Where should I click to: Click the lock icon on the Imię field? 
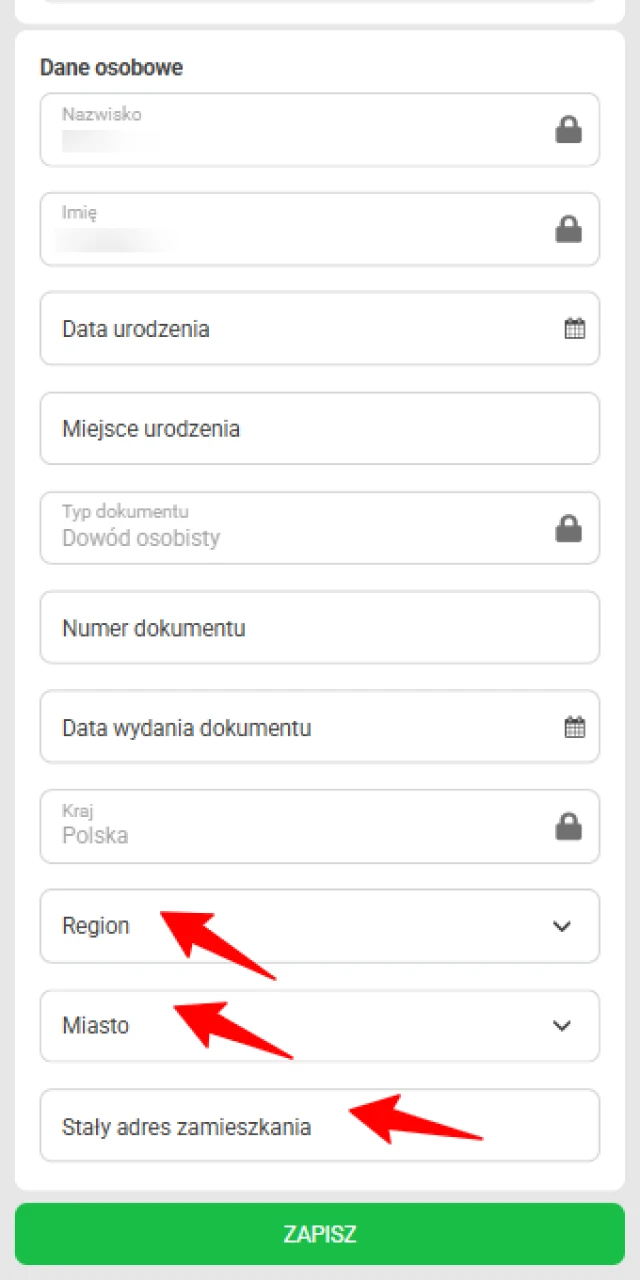point(568,229)
